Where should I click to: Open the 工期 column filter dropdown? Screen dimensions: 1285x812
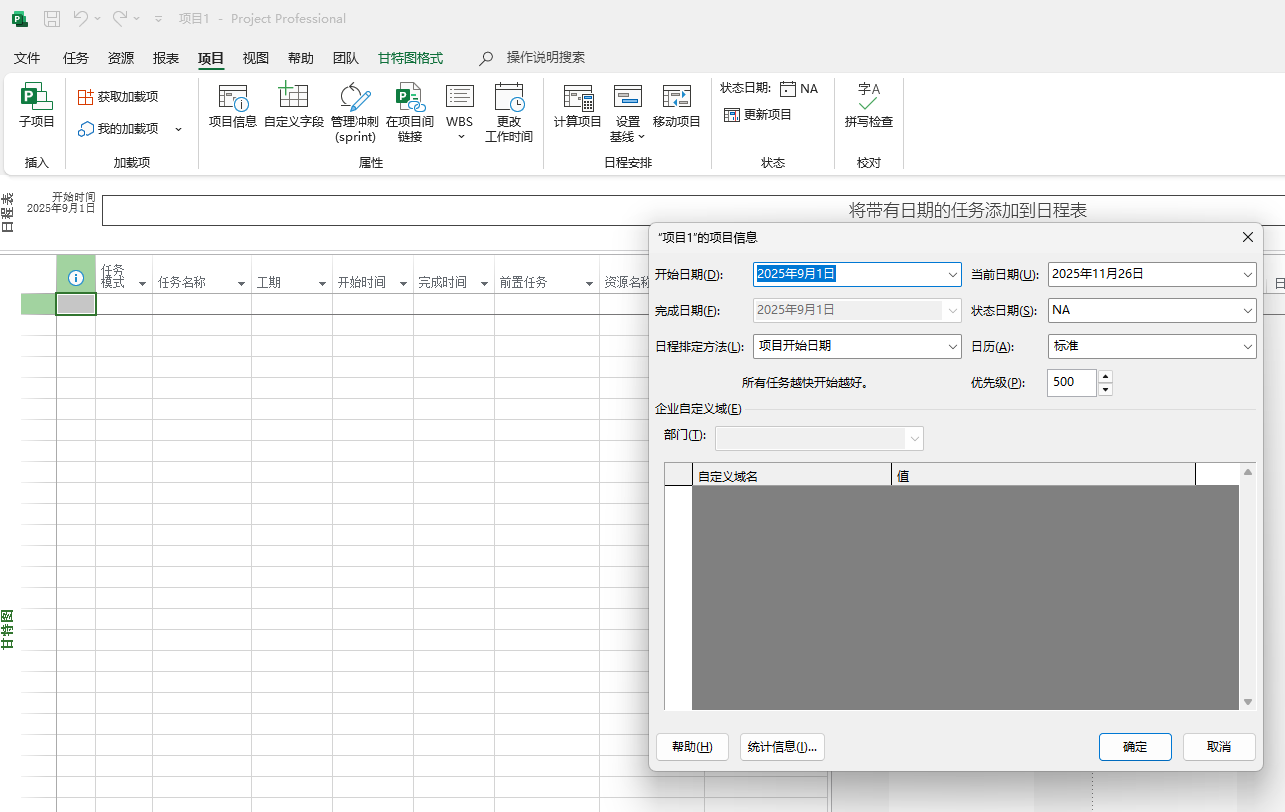click(322, 284)
